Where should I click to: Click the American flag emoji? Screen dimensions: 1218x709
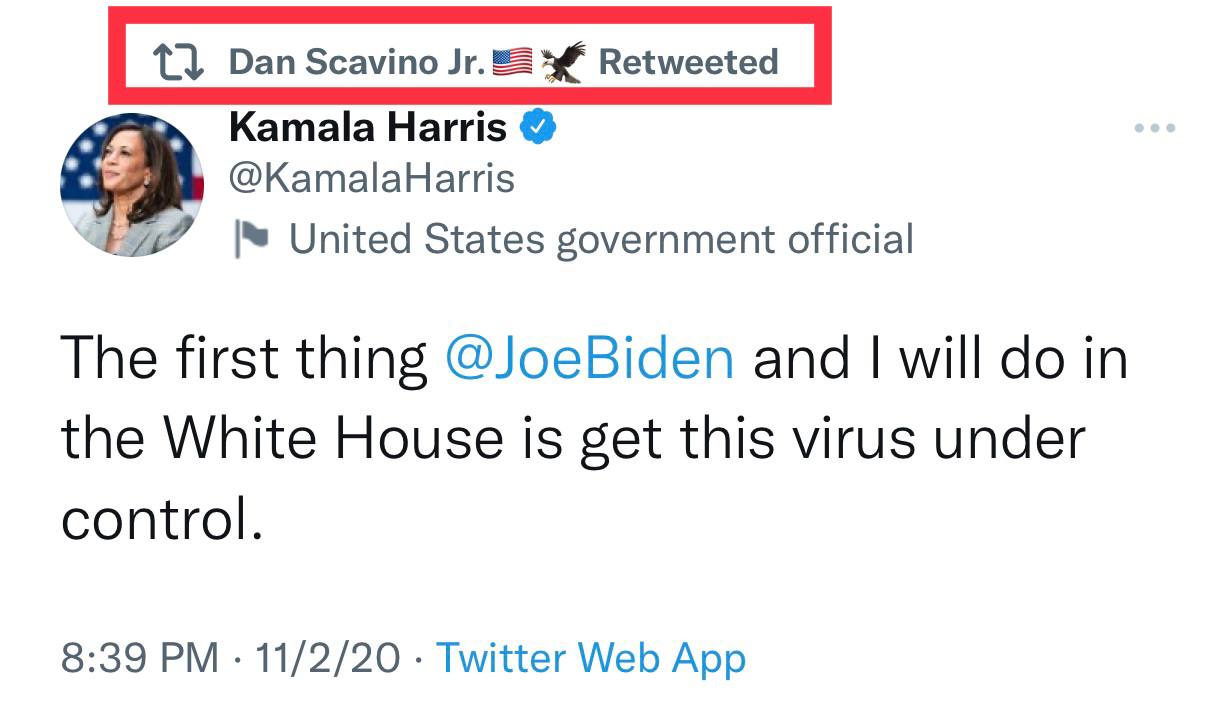(x=512, y=62)
